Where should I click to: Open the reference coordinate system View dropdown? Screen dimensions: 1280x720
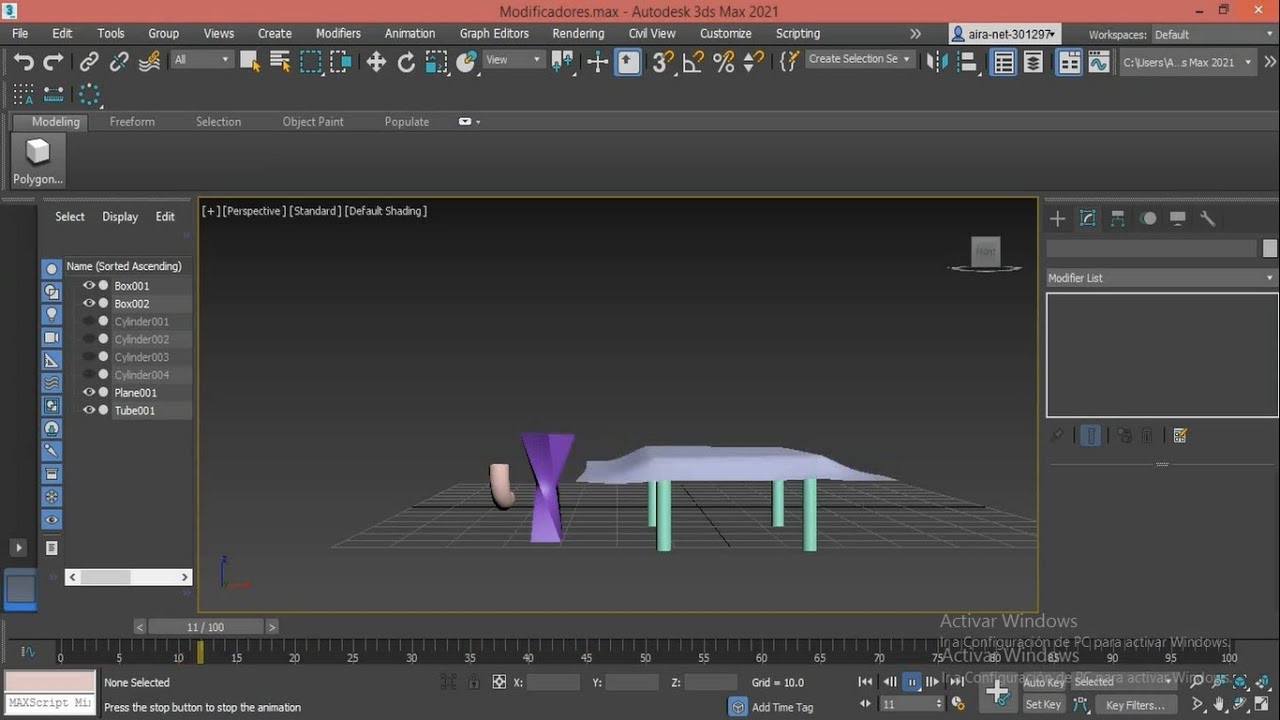(513, 60)
